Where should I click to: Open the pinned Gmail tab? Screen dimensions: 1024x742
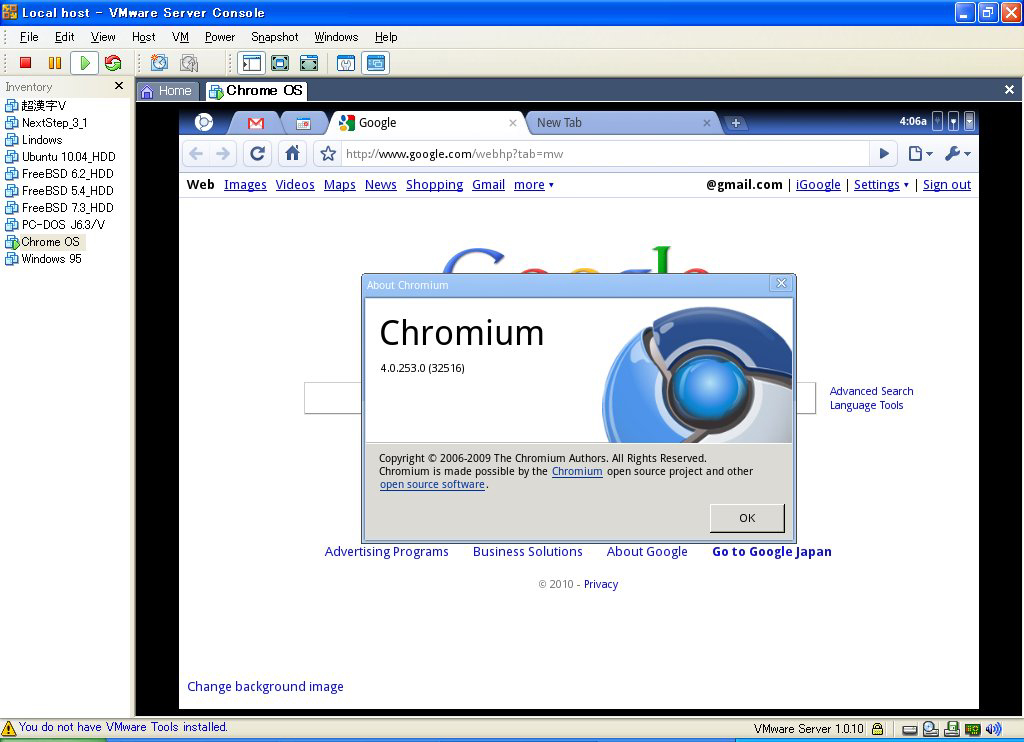256,123
